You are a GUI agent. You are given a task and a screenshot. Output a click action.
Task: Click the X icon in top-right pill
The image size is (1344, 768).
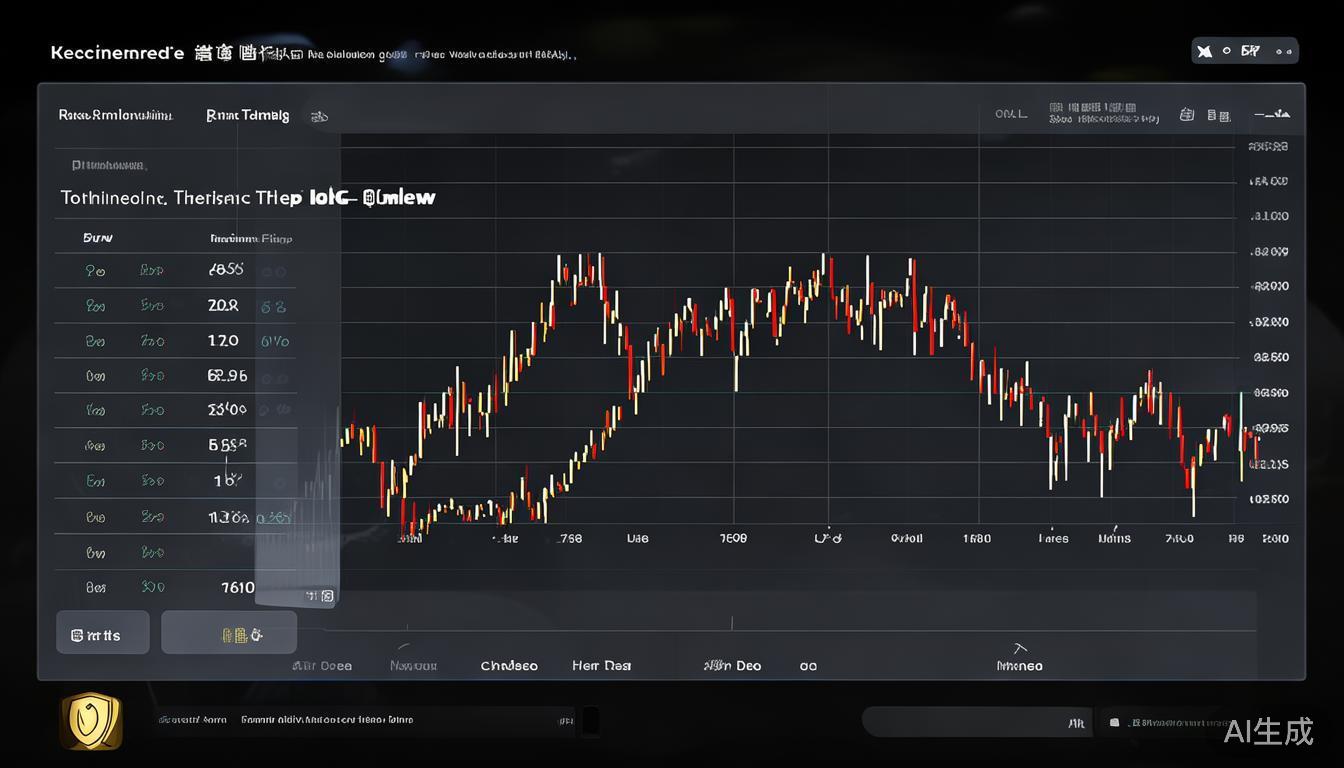pyautogui.click(x=1205, y=51)
